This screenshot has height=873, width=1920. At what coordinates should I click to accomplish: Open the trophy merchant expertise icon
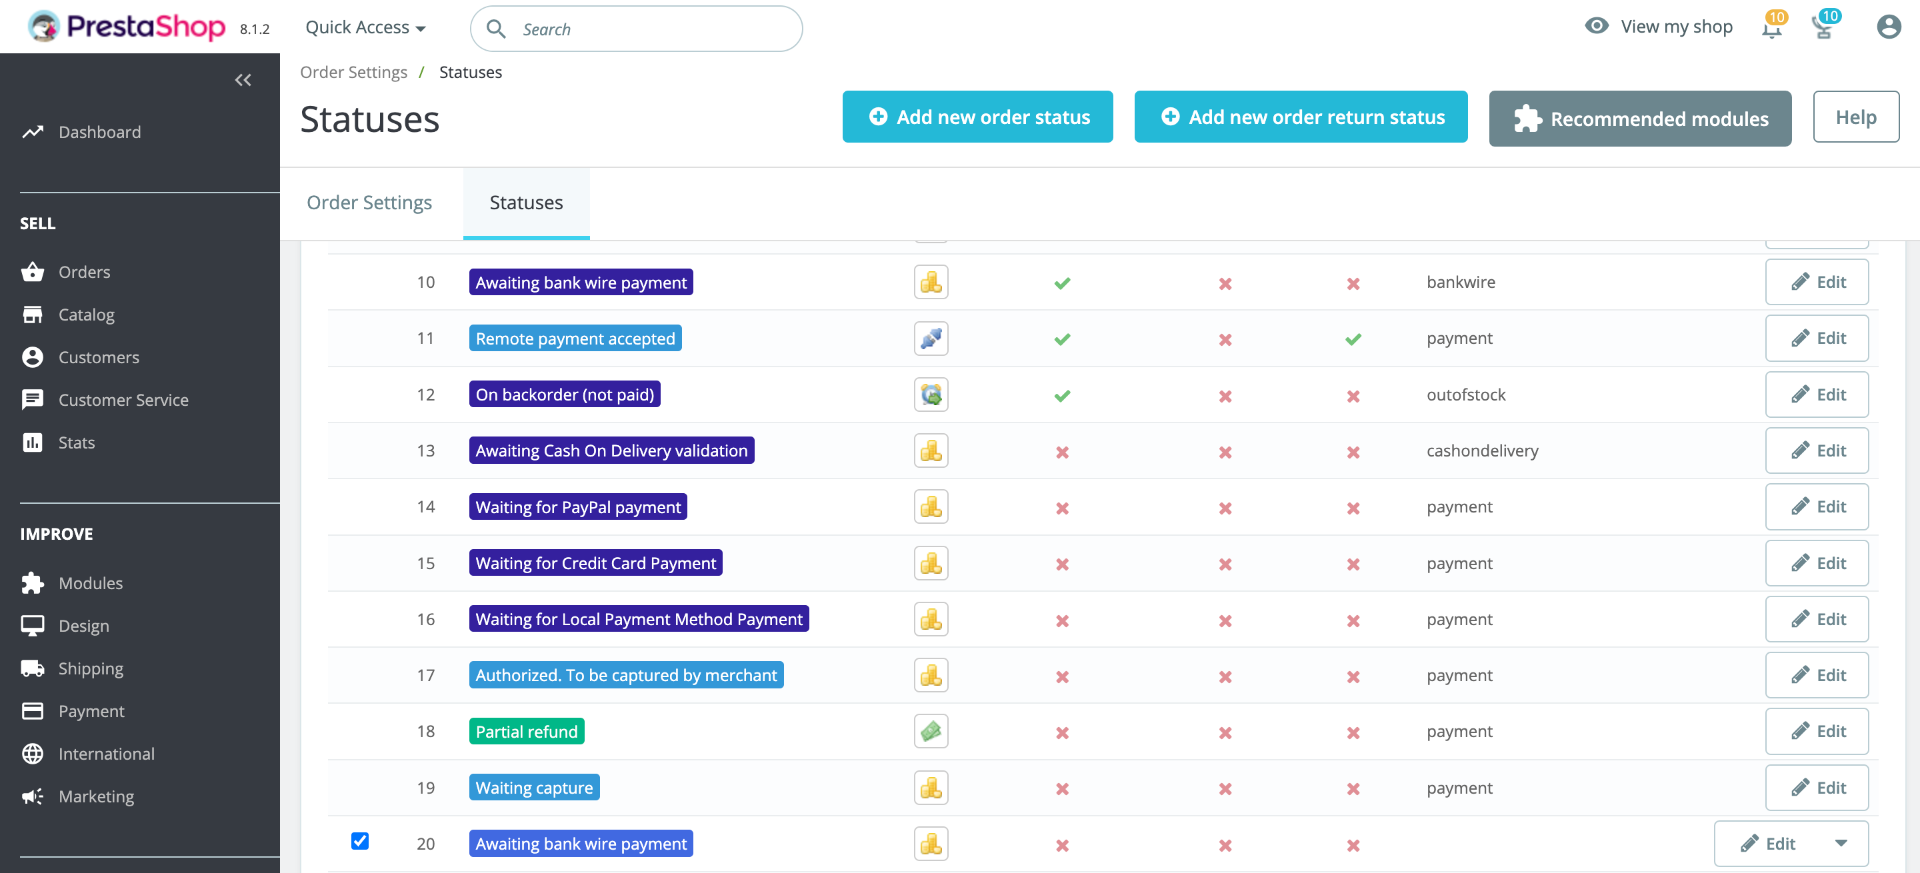(x=1824, y=27)
